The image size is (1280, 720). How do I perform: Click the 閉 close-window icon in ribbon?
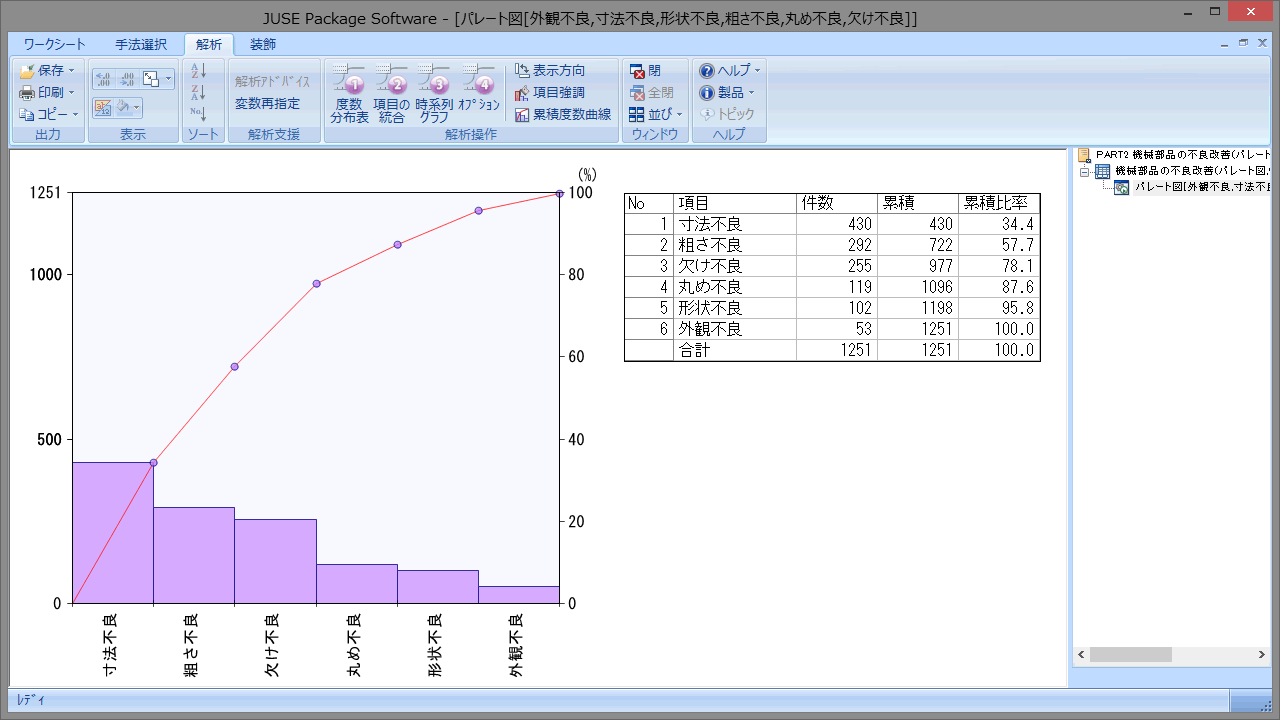pyautogui.click(x=638, y=71)
